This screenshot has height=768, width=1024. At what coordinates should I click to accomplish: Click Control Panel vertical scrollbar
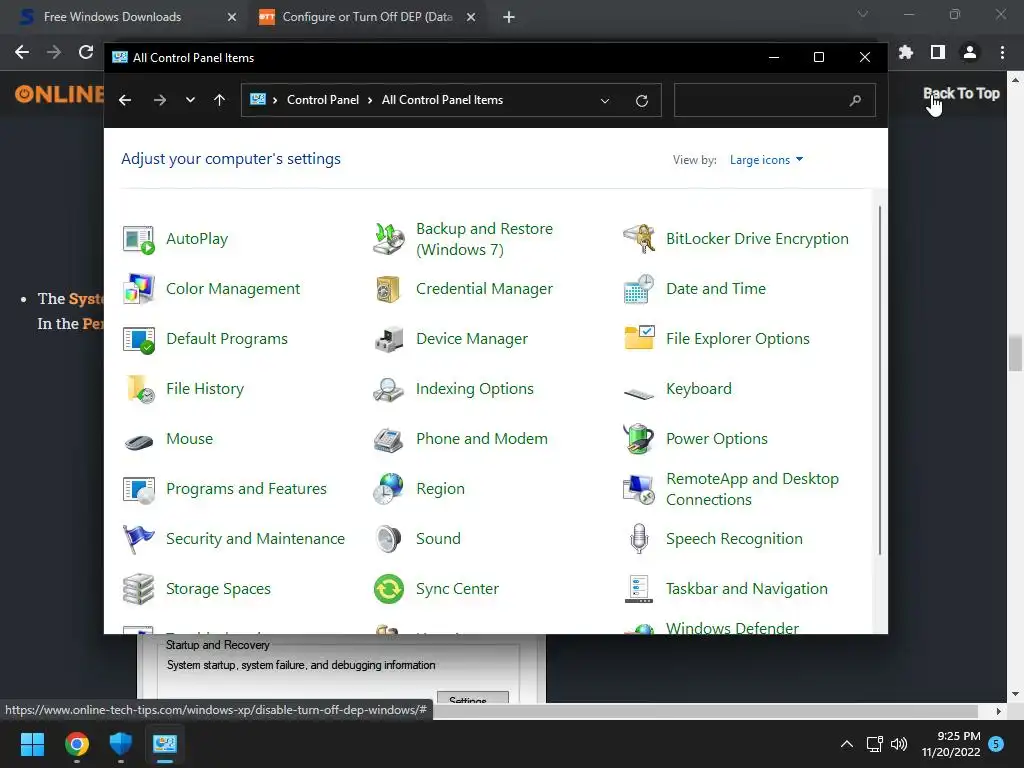(x=880, y=380)
